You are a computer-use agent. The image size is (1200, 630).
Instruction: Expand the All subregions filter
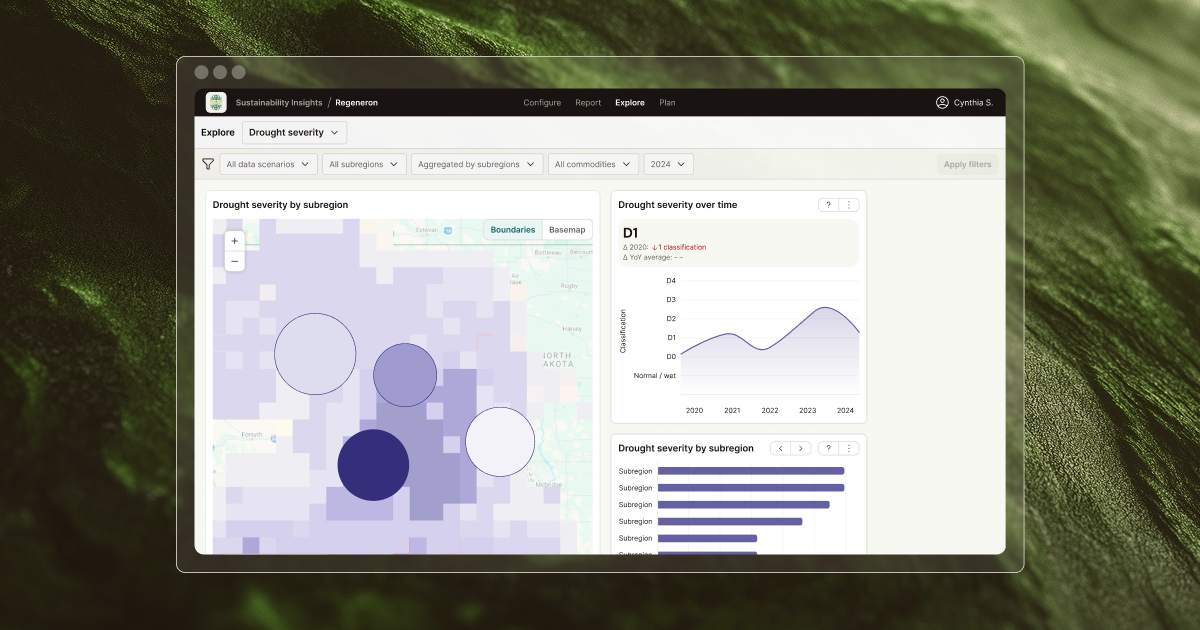coord(364,163)
